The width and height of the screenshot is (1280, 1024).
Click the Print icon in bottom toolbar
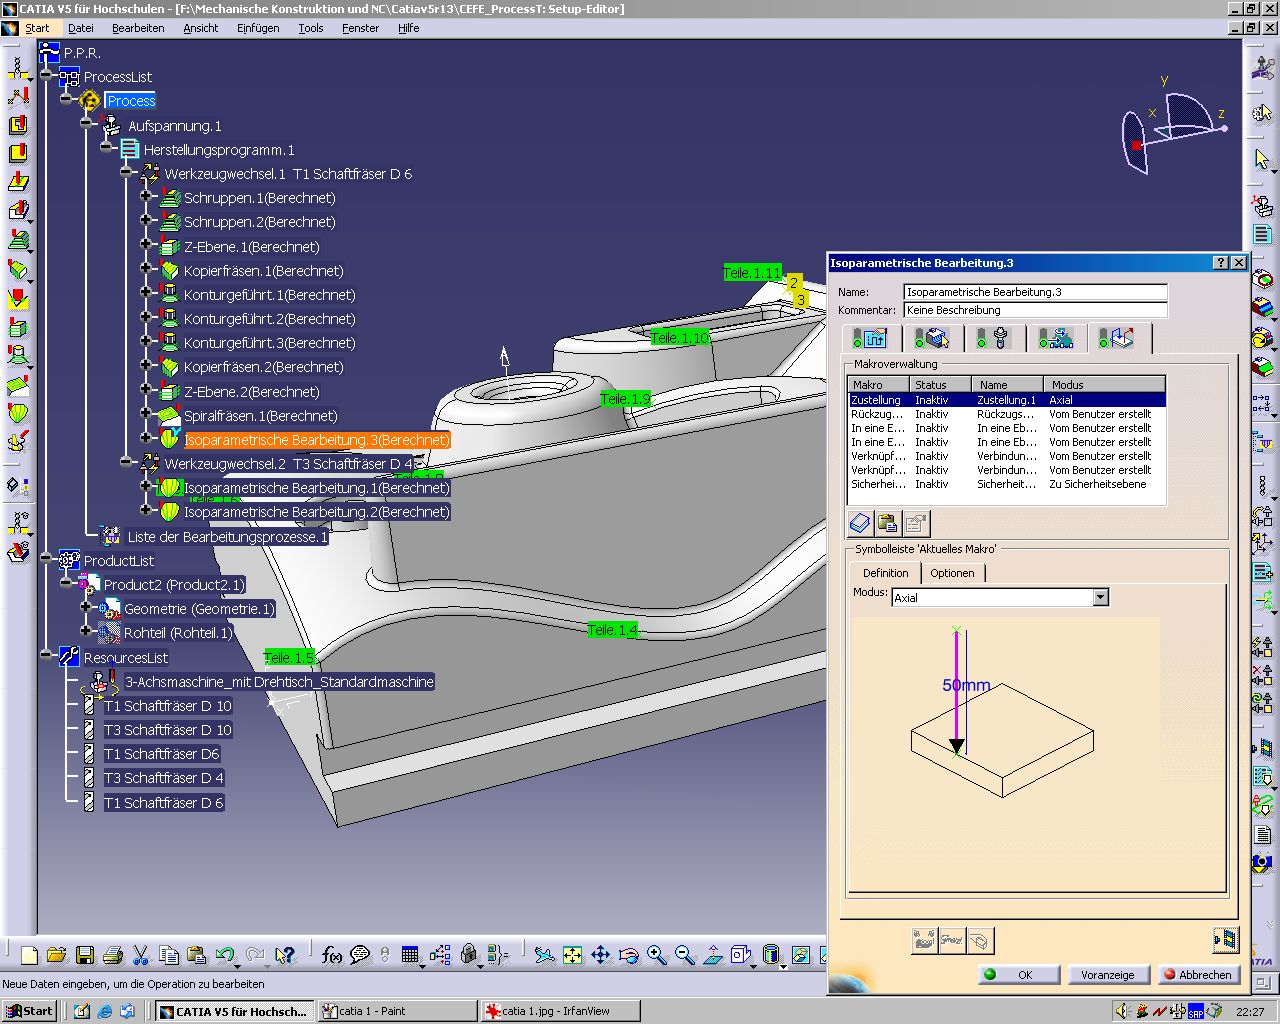pyautogui.click(x=113, y=955)
